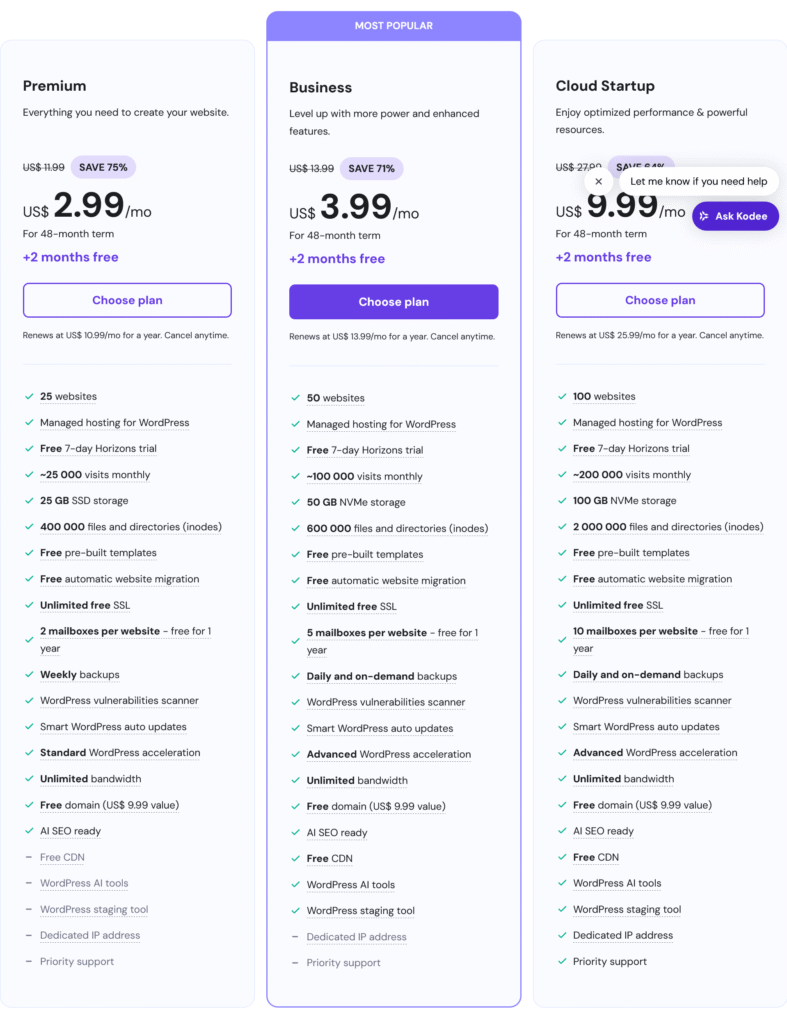Click the dash icon beside Business 'Dedicated IP address'
Screen dimensions: 787x1024
click(x=296, y=937)
